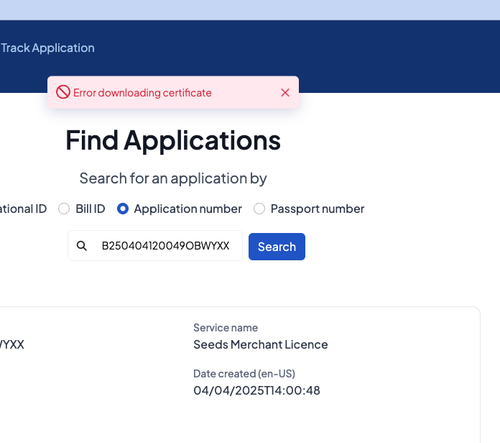Click the red prohibited error icon
500x443 pixels.
point(63,92)
